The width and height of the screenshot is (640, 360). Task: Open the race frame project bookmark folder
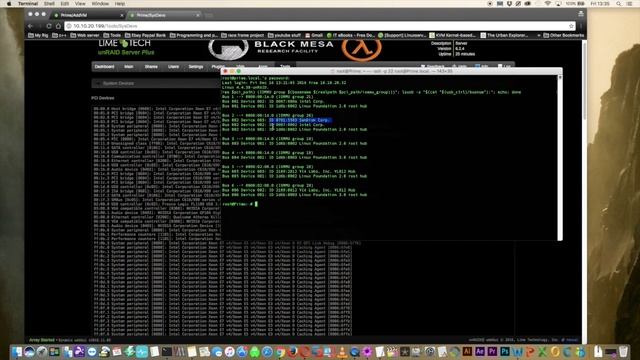[243, 36]
